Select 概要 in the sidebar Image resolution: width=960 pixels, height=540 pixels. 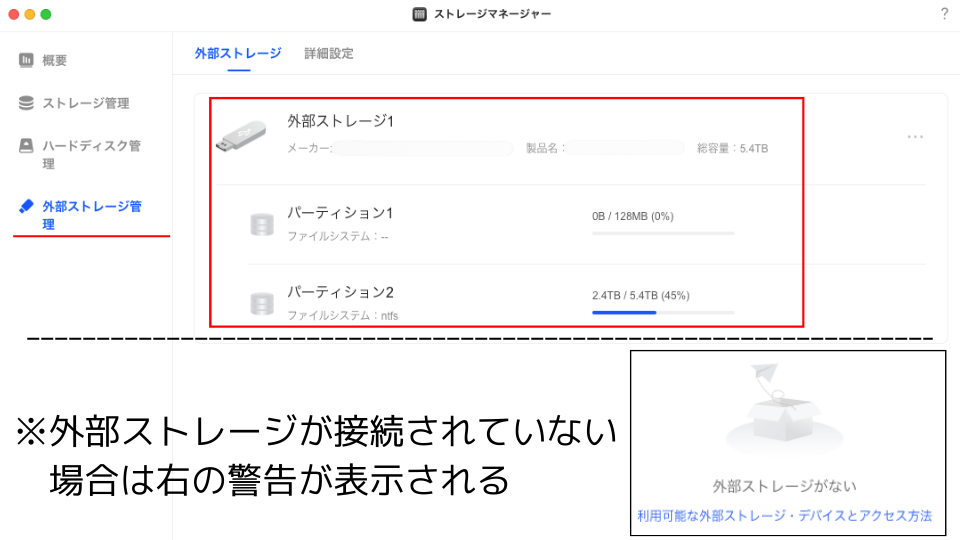tap(55, 60)
